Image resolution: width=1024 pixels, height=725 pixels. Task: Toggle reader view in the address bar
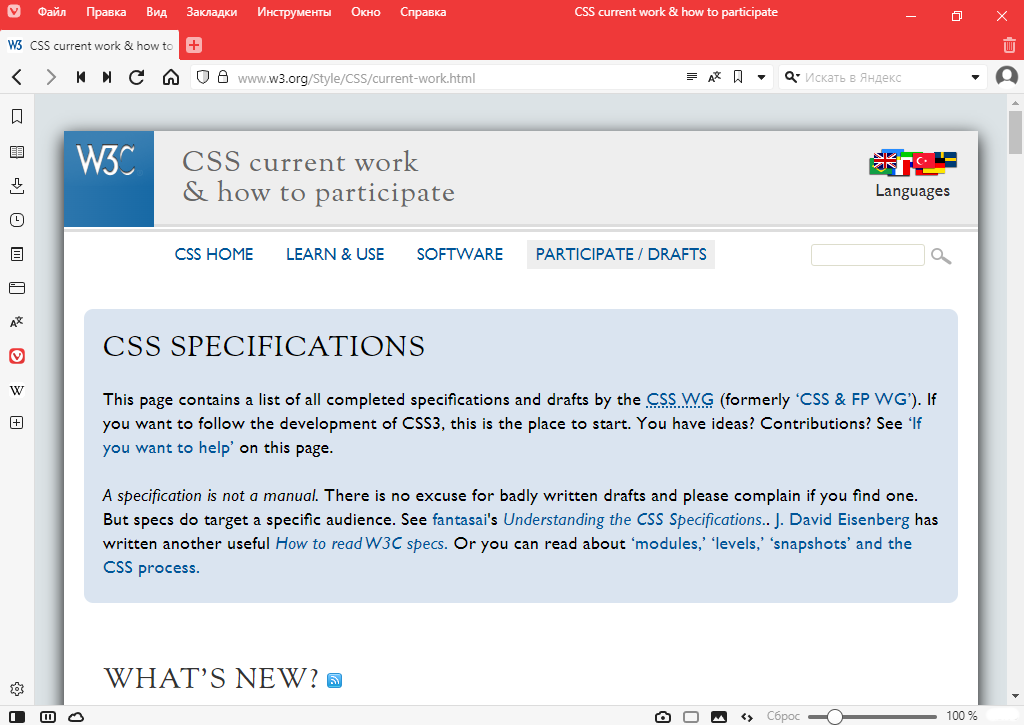692,77
